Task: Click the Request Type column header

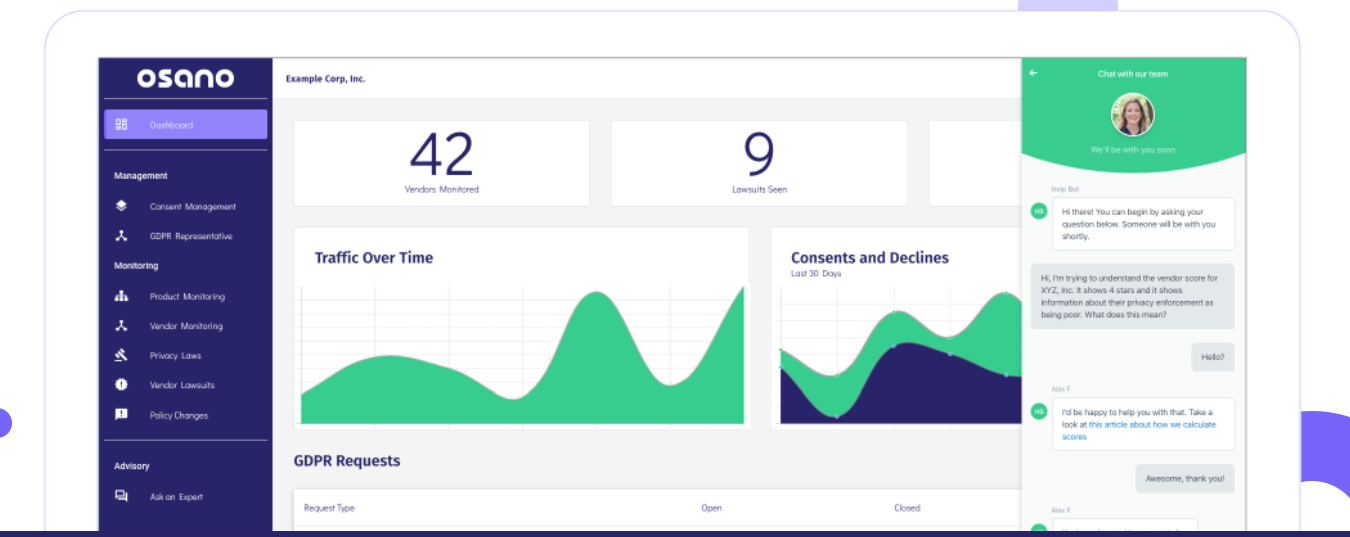Action: [329, 508]
